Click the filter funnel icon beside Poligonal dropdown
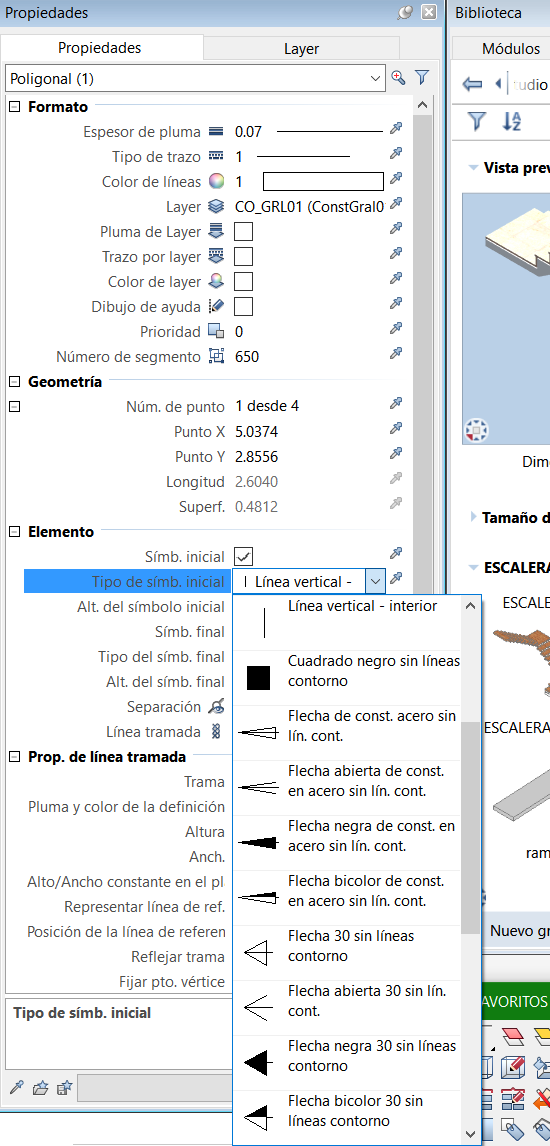Viewport: 550px width, 1146px height. (x=421, y=77)
